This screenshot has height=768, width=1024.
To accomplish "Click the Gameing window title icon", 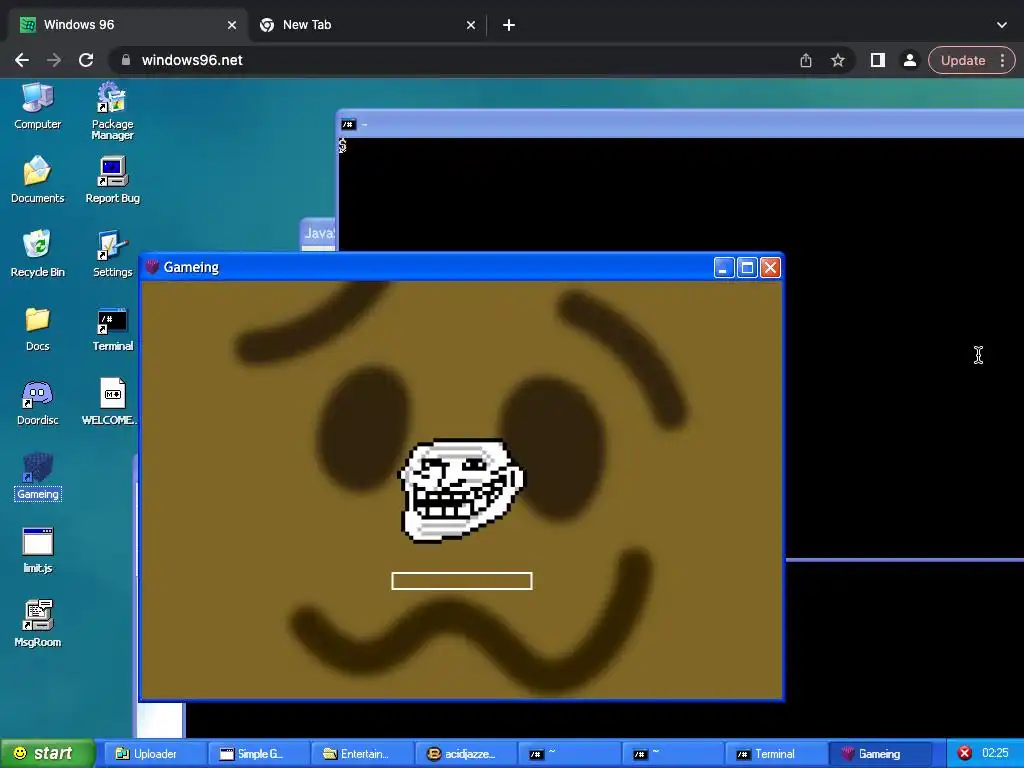I will (x=152, y=266).
